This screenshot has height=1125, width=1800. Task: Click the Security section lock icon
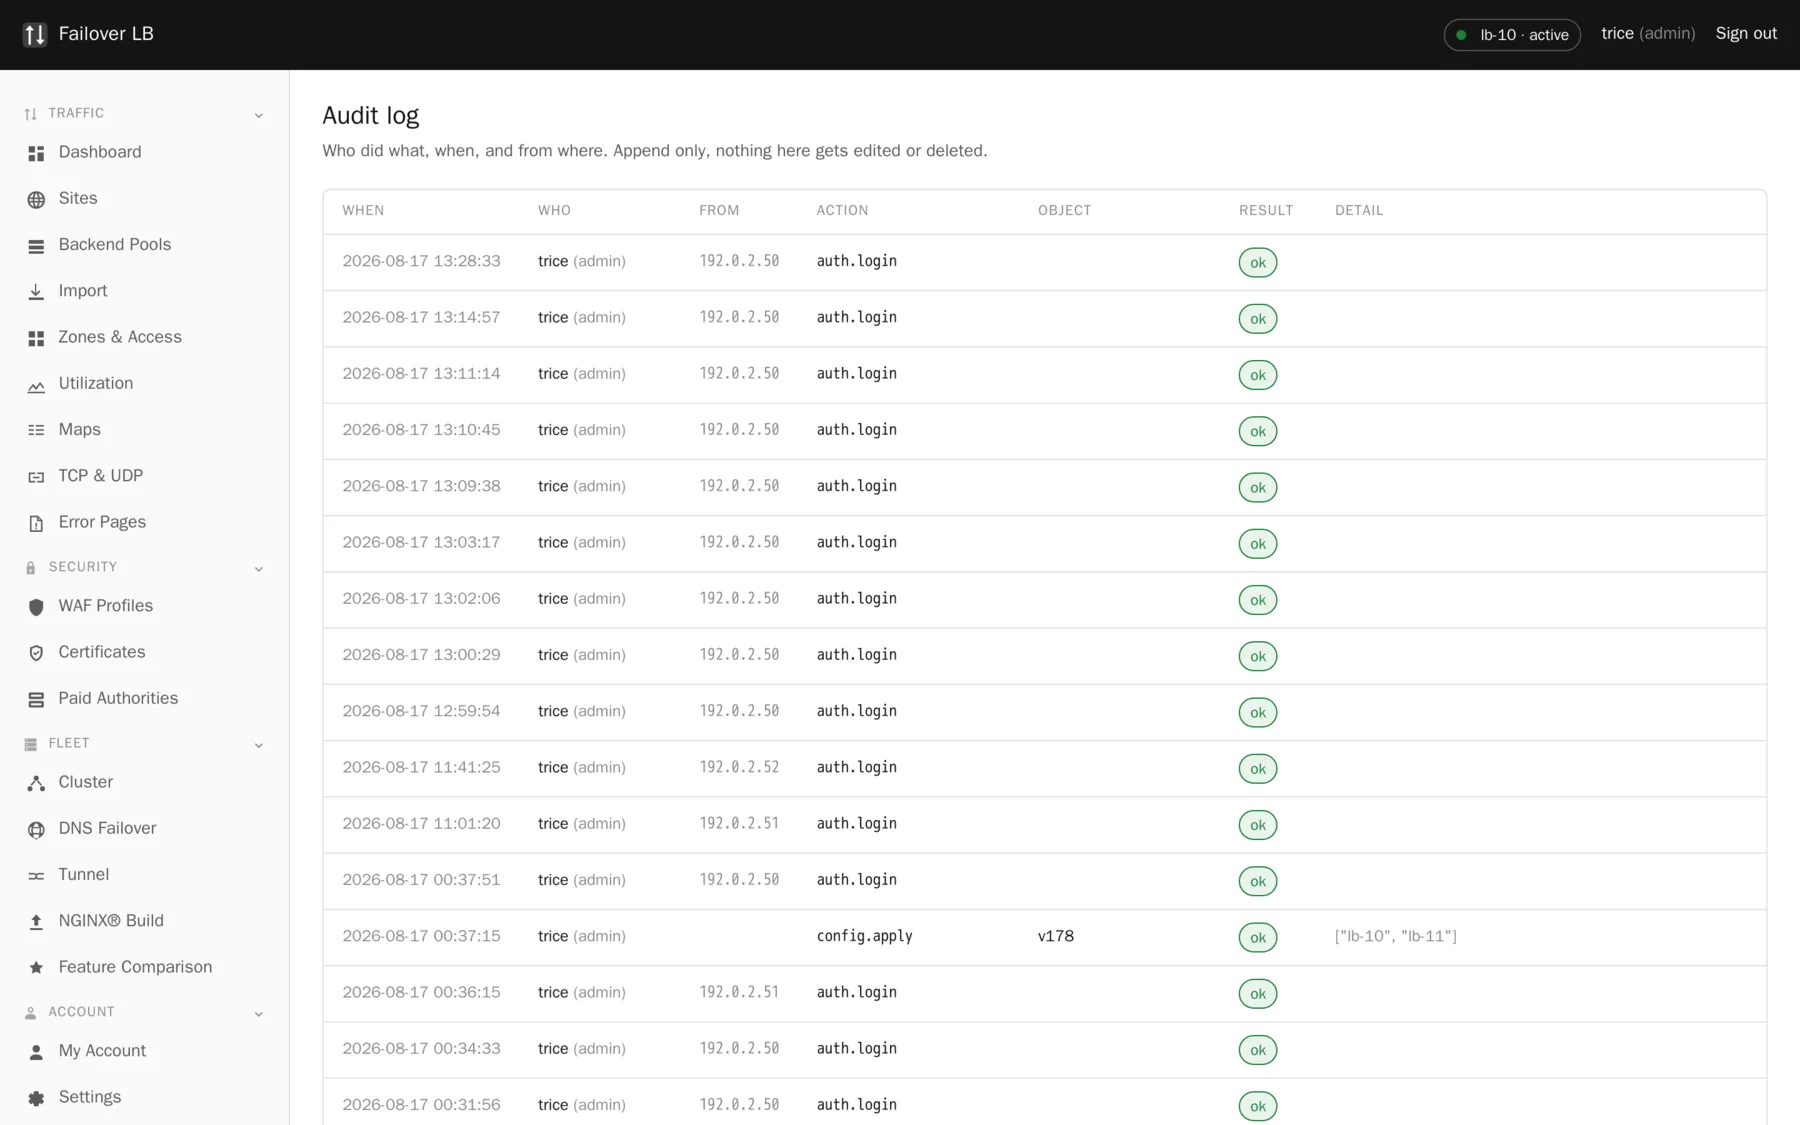click(30, 567)
